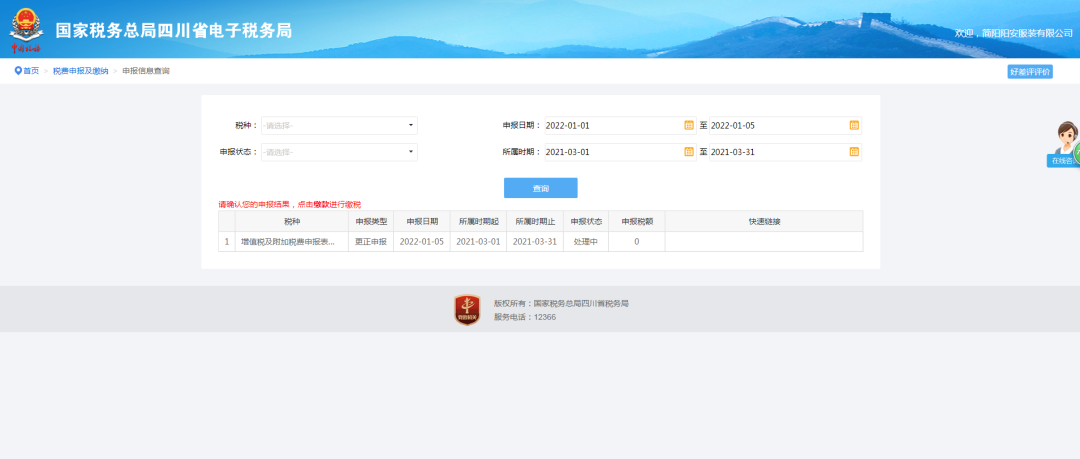This screenshot has width=1080, height=459.
Task: Click the 2022-01-05 table cell
Action: click(422, 242)
